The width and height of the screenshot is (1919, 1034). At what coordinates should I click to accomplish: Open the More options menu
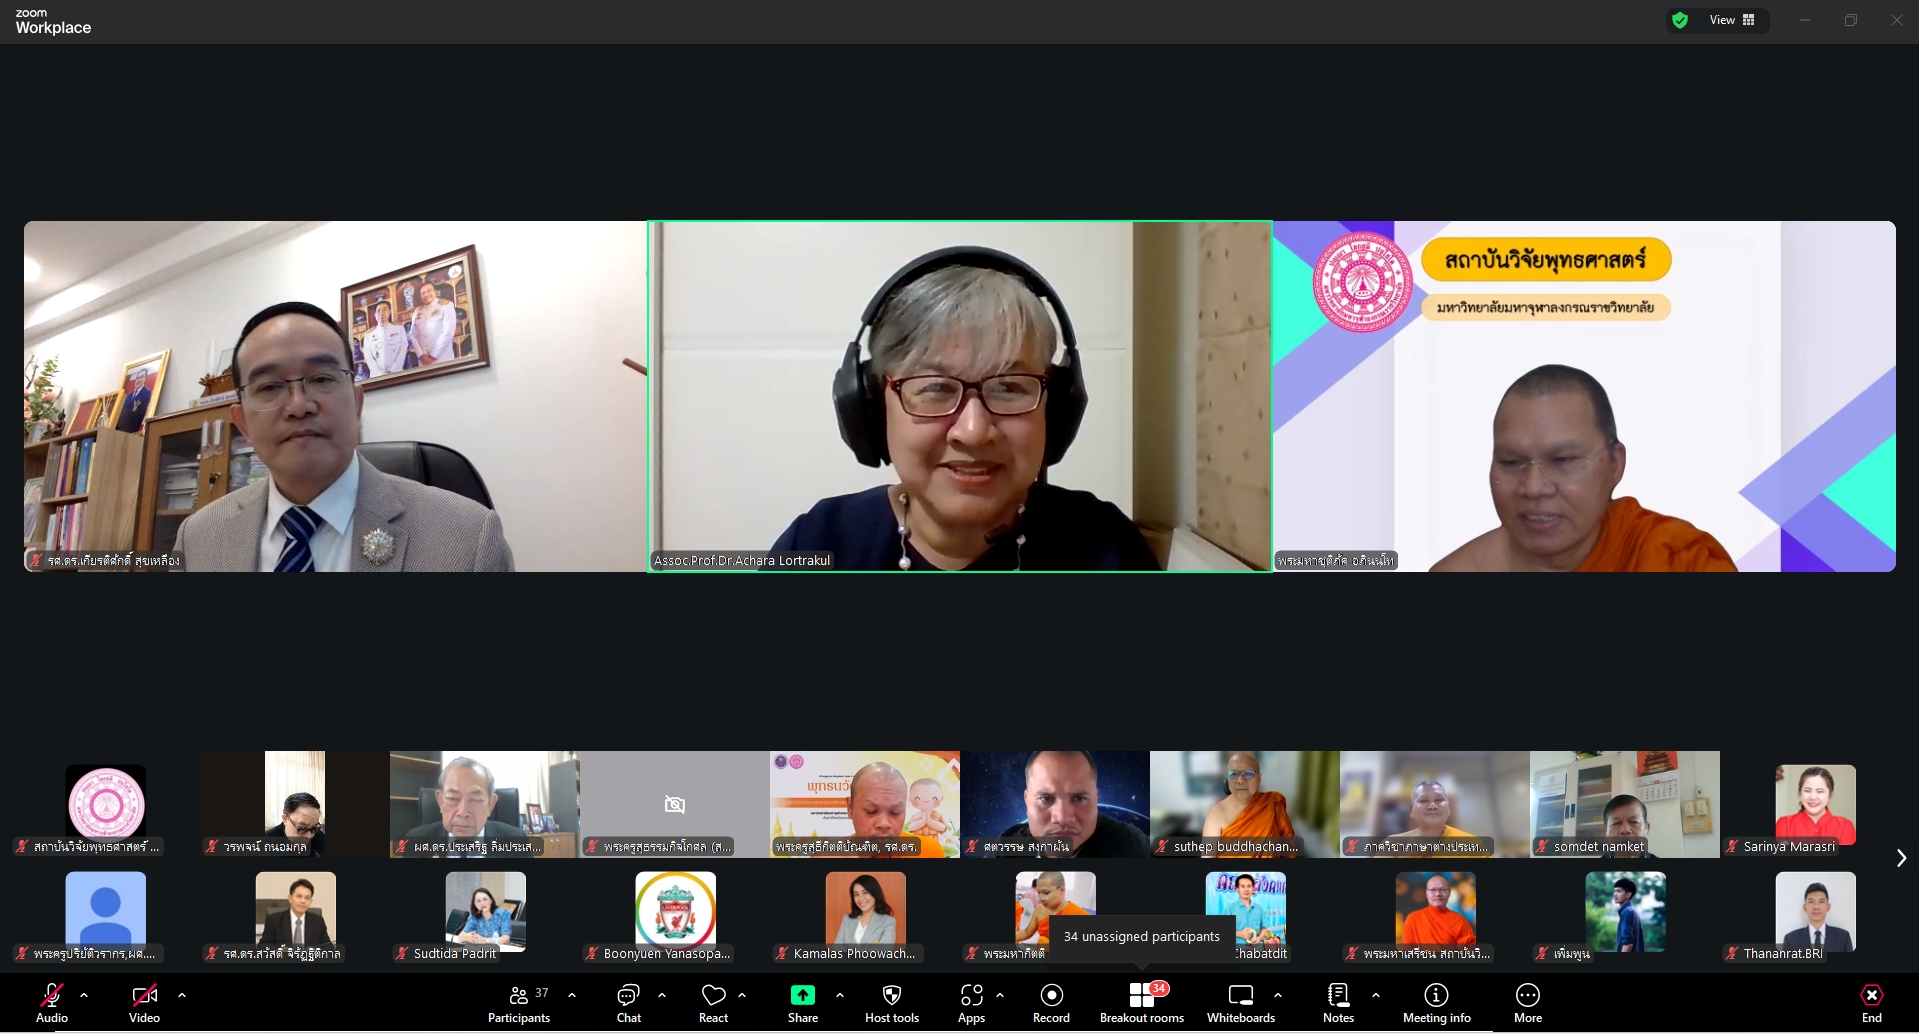click(x=1527, y=1003)
